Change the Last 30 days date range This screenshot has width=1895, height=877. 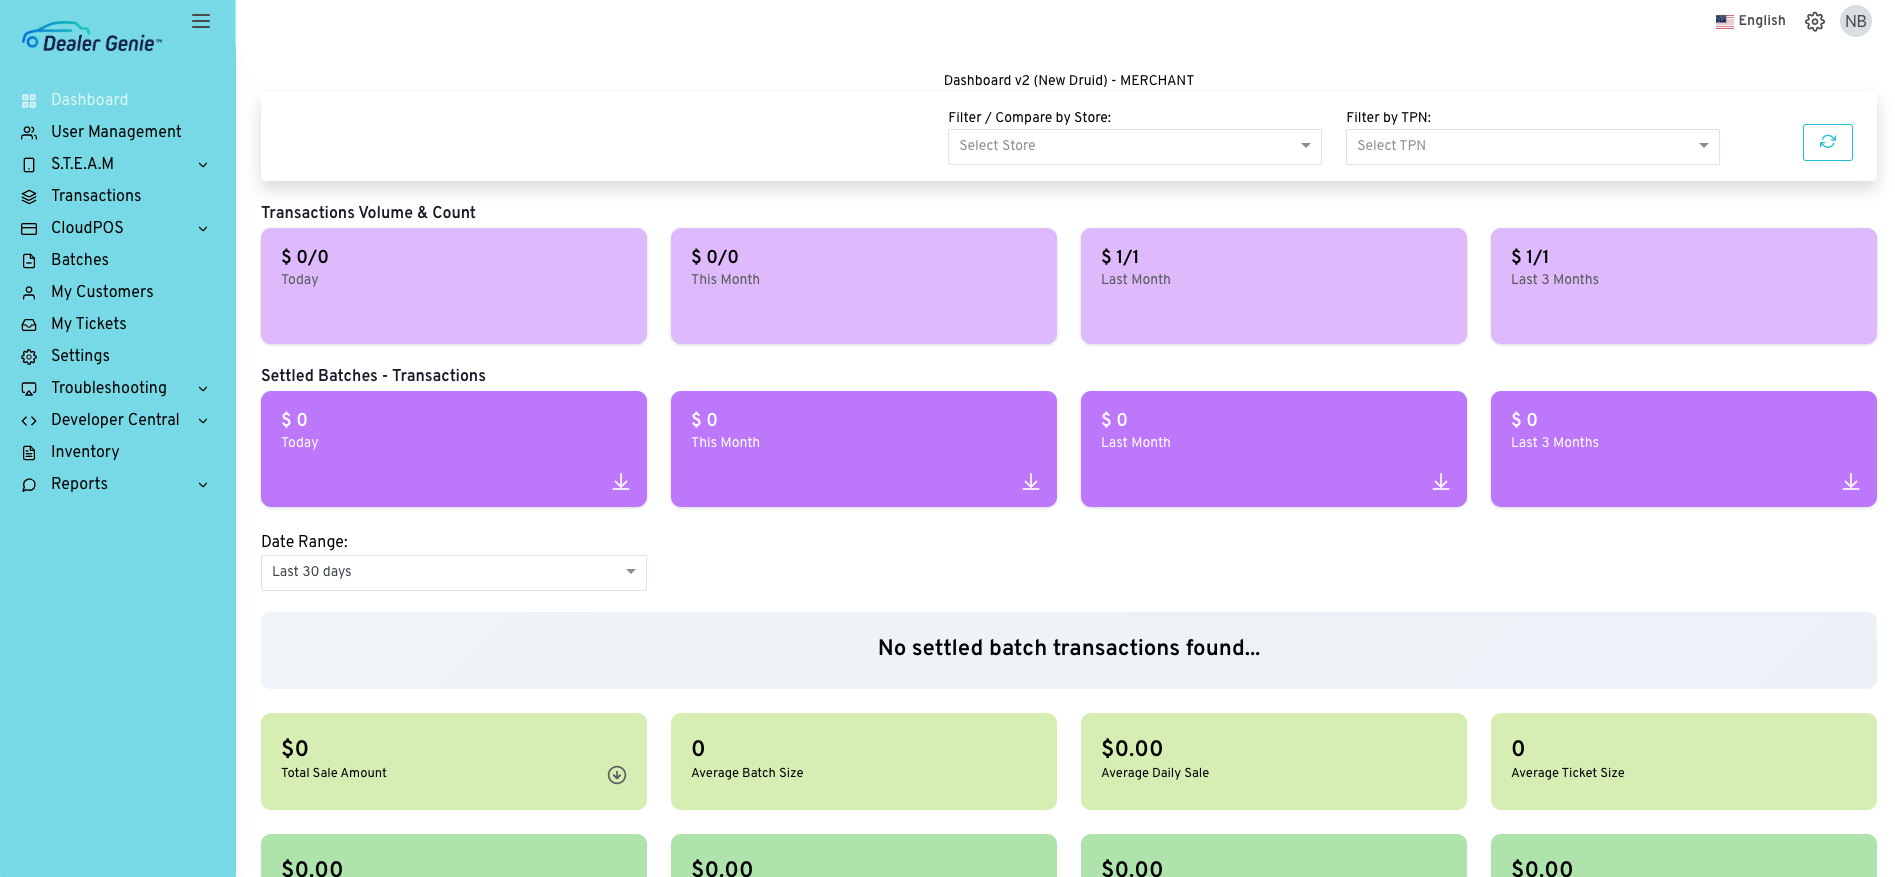click(453, 572)
